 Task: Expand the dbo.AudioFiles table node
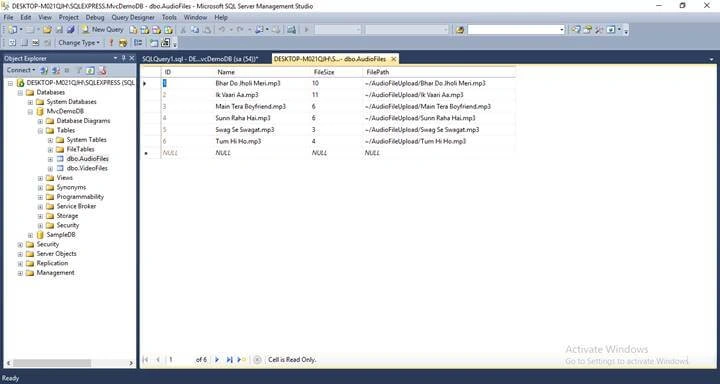(51, 159)
